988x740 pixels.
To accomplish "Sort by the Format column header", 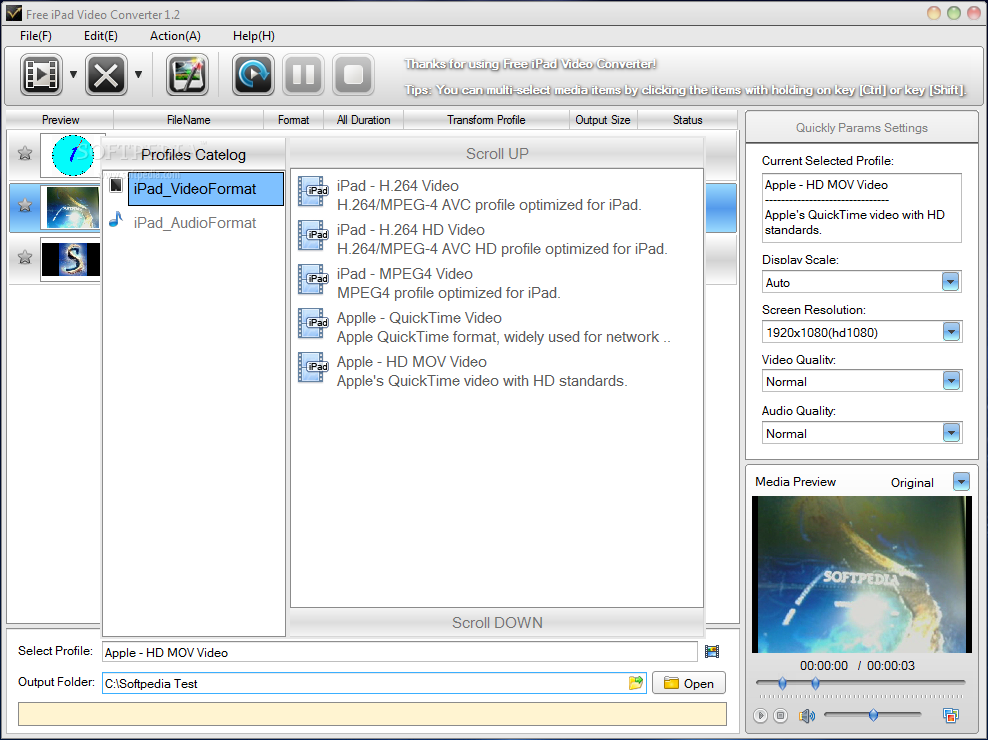I will pos(293,120).
